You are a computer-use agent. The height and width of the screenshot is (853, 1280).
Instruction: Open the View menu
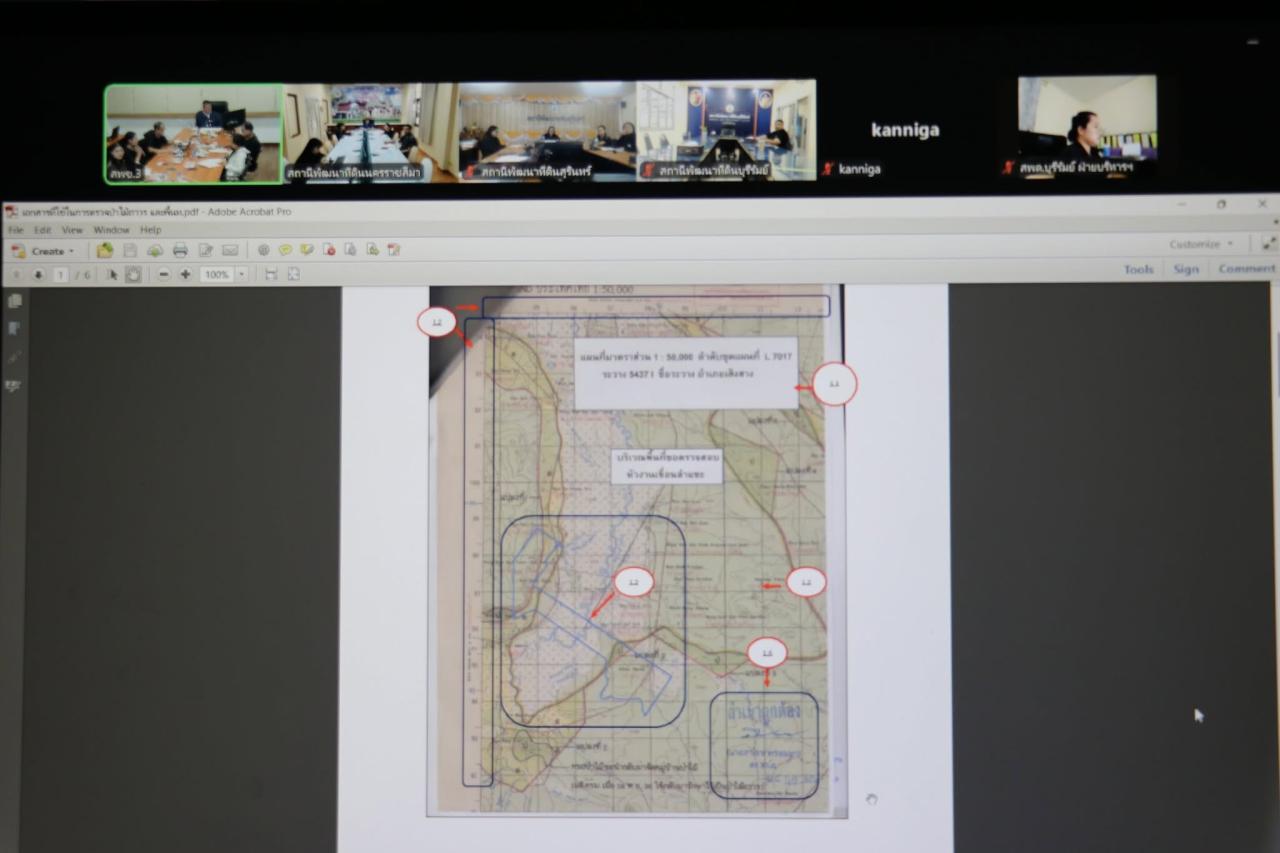click(72, 230)
